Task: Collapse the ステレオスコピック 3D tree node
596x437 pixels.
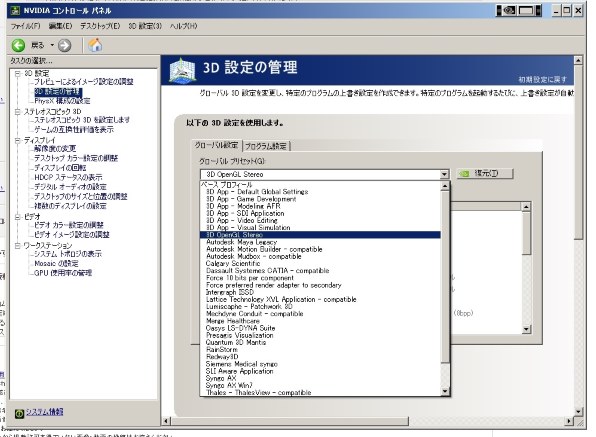Action: (17, 112)
